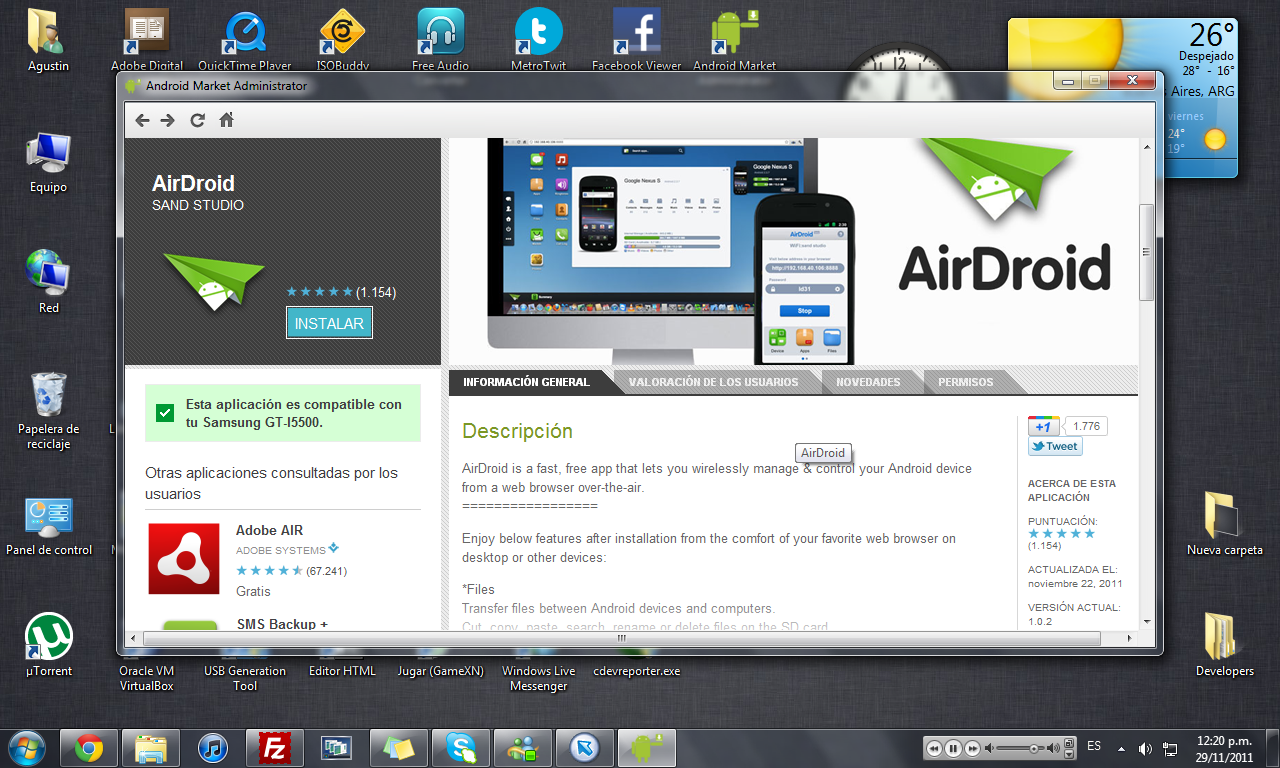Click the 'Descripción' heading
This screenshot has width=1280, height=768.
517,431
